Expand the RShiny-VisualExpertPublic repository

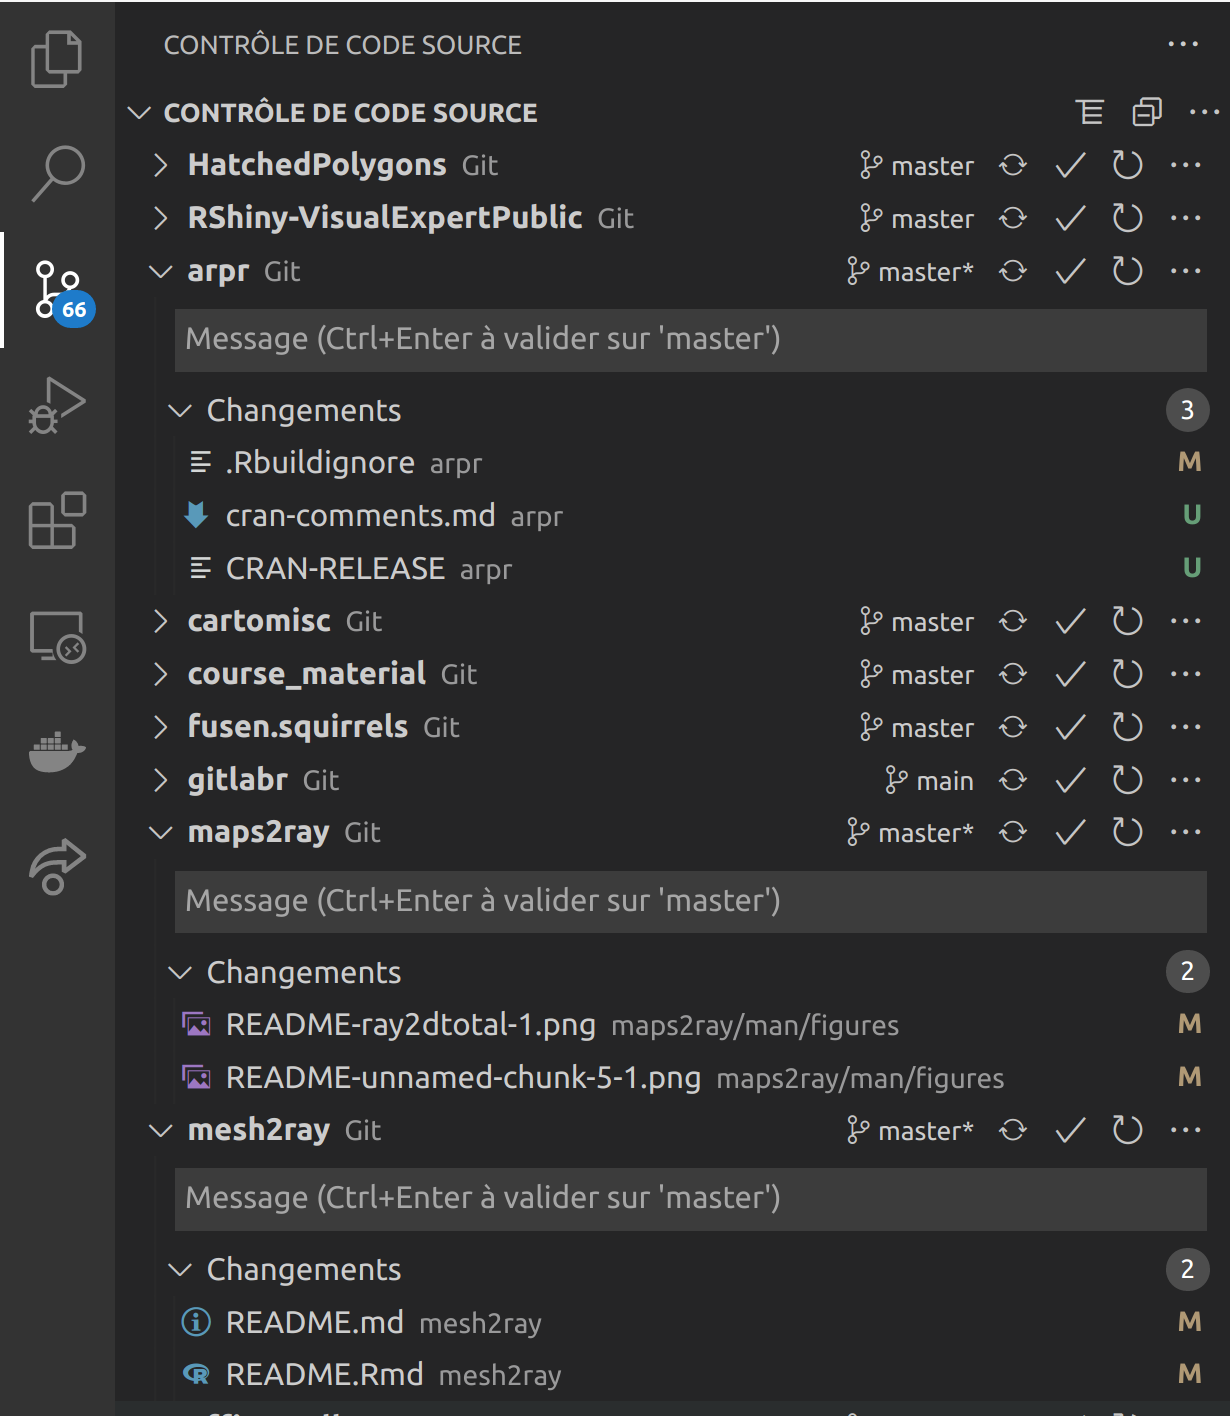(160, 218)
